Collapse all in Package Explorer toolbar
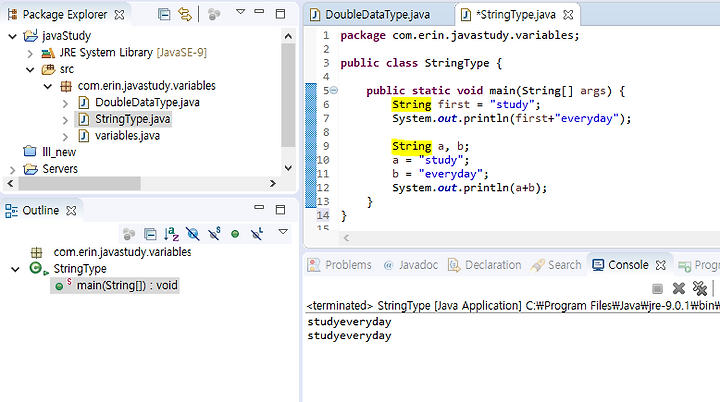 click(x=164, y=14)
